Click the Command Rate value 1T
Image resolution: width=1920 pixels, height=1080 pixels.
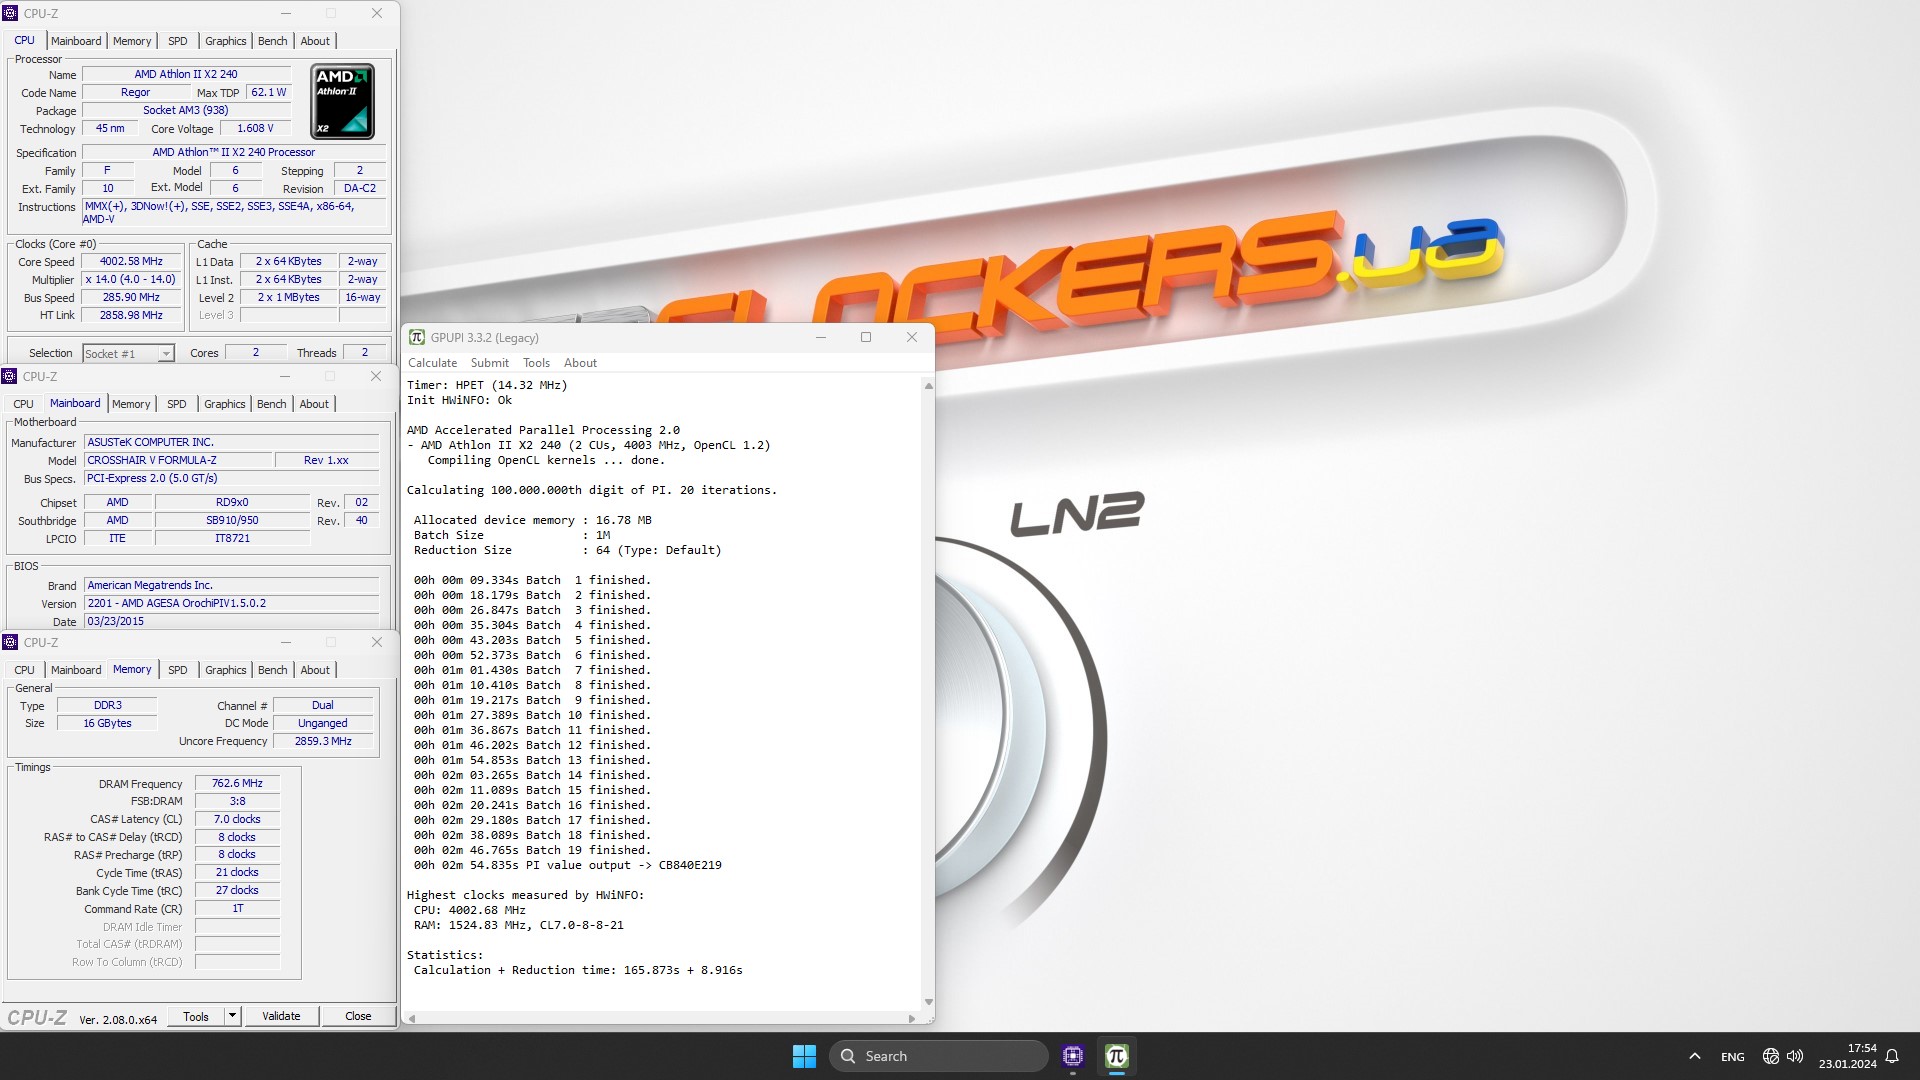[237, 908]
